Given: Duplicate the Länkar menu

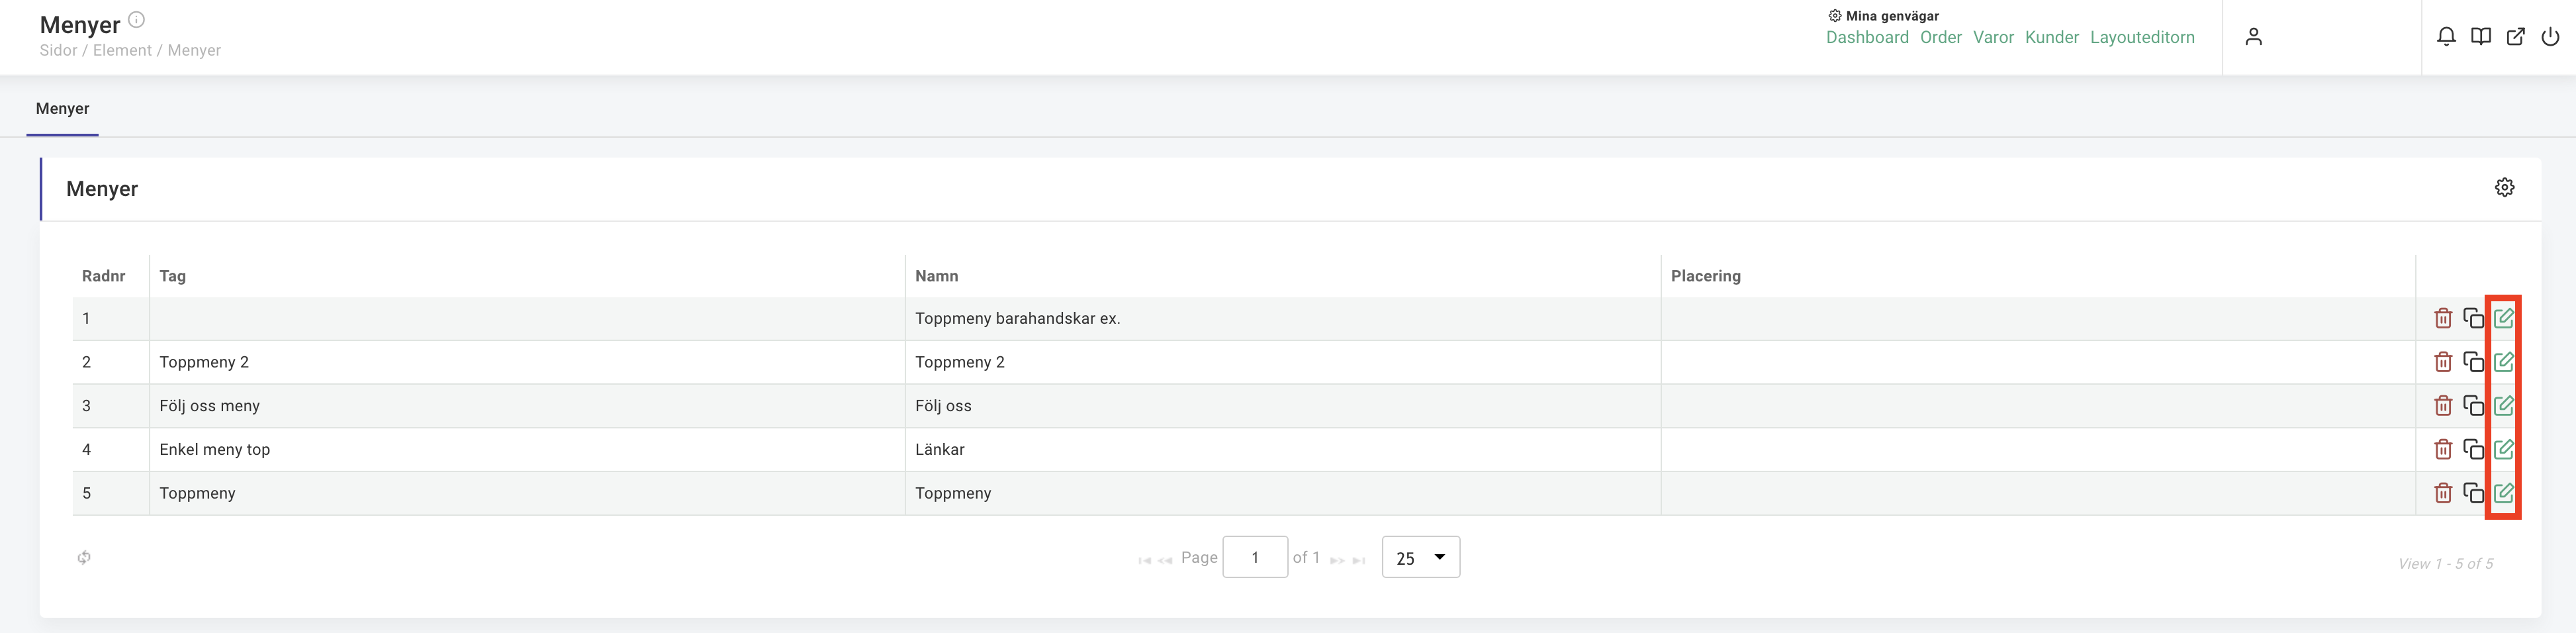Looking at the screenshot, I should (2473, 449).
